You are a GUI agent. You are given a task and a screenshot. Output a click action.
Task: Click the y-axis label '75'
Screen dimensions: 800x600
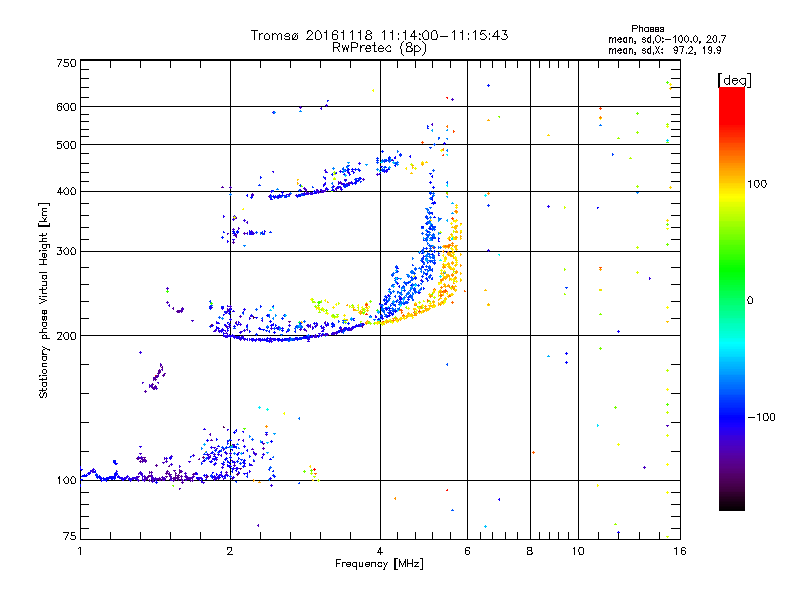tap(70, 536)
